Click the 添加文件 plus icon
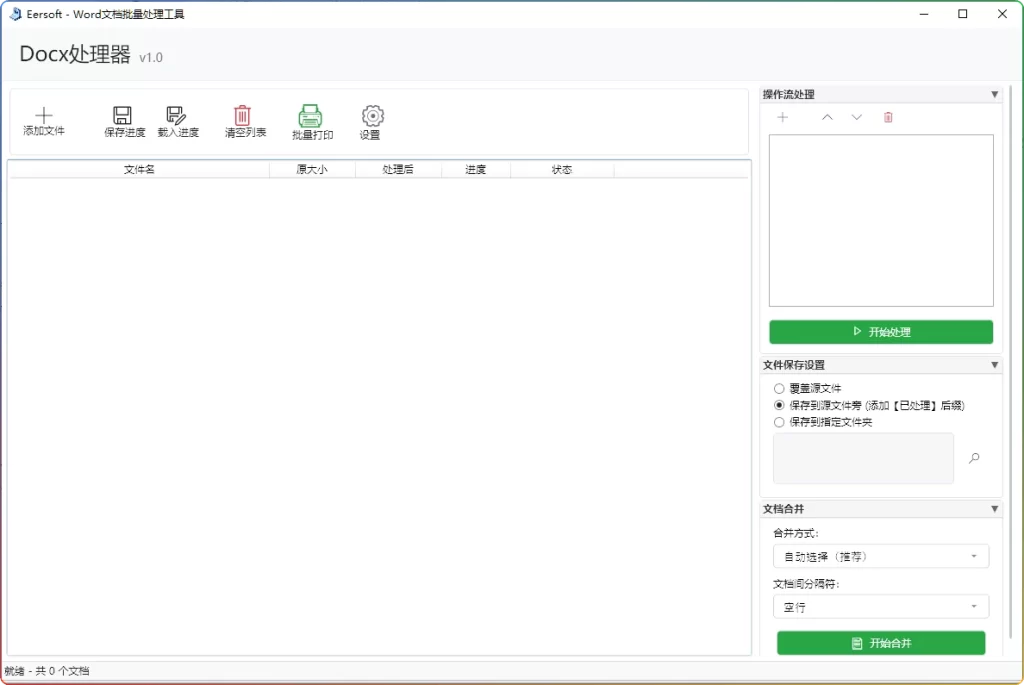Screen dimensions: 1024x685 pos(44,116)
